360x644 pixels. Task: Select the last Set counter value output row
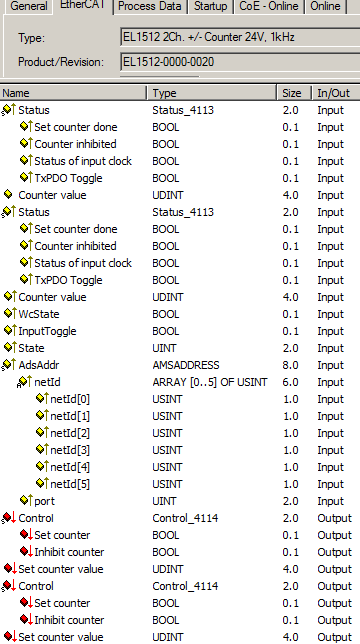coord(180,637)
